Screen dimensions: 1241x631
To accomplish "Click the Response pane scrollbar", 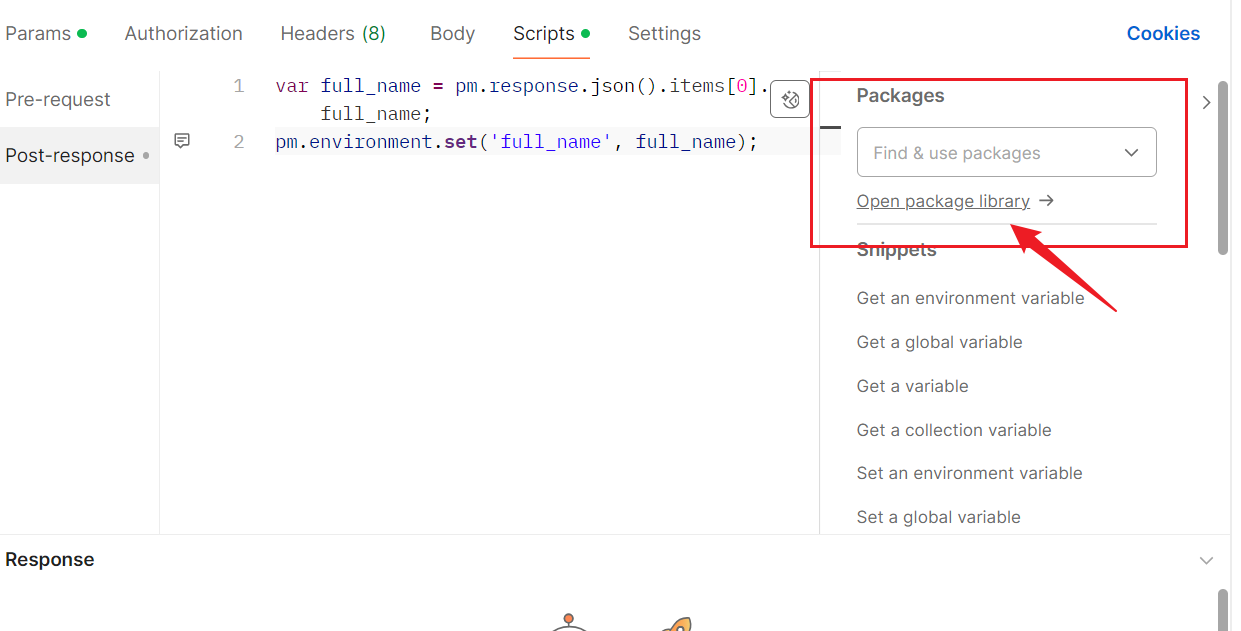I will 1223,610.
